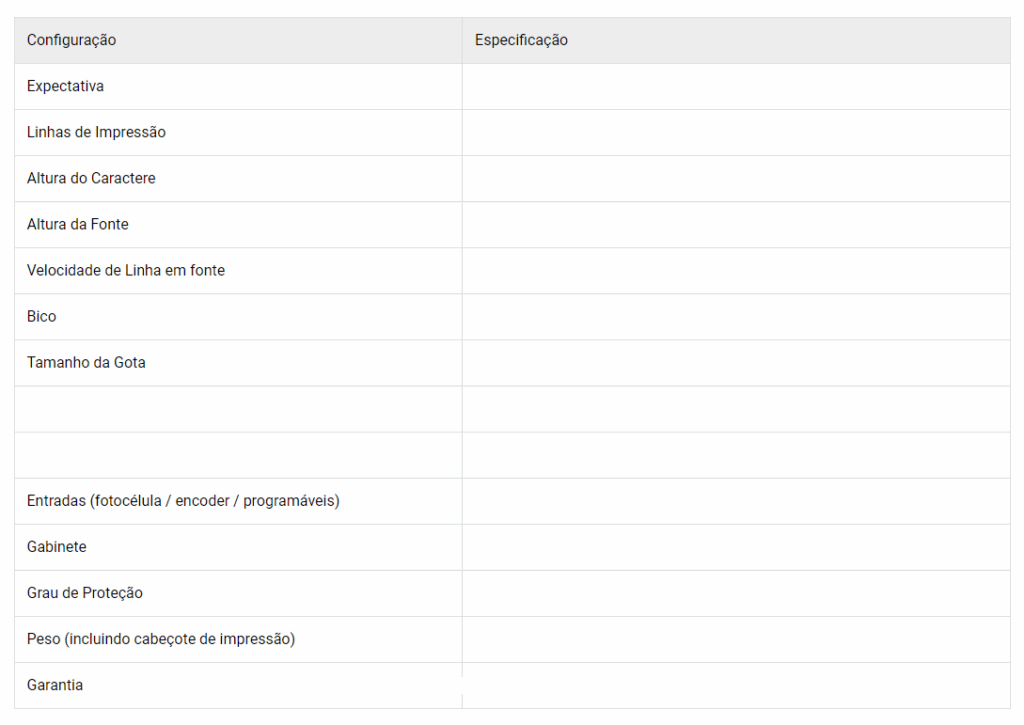Screen dimensions: 1024x725
Task: Select the specification cell beside Garantia
Action: [x=736, y=685]
